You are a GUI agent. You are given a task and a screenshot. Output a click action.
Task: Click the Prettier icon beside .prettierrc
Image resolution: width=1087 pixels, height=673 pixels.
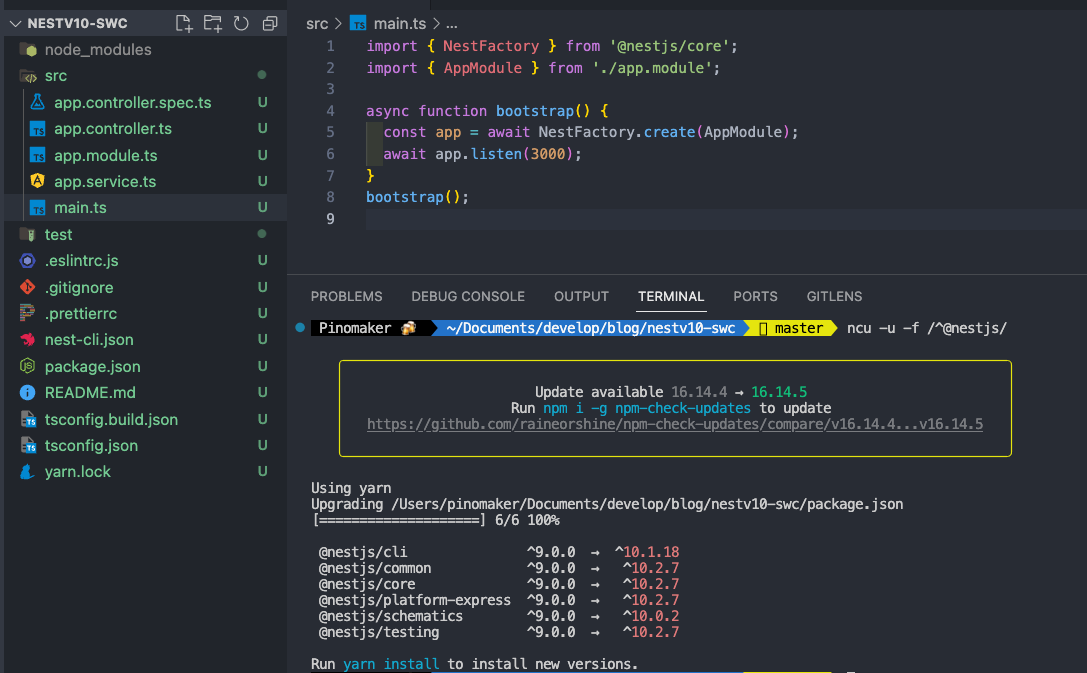(x=28, y=313)
